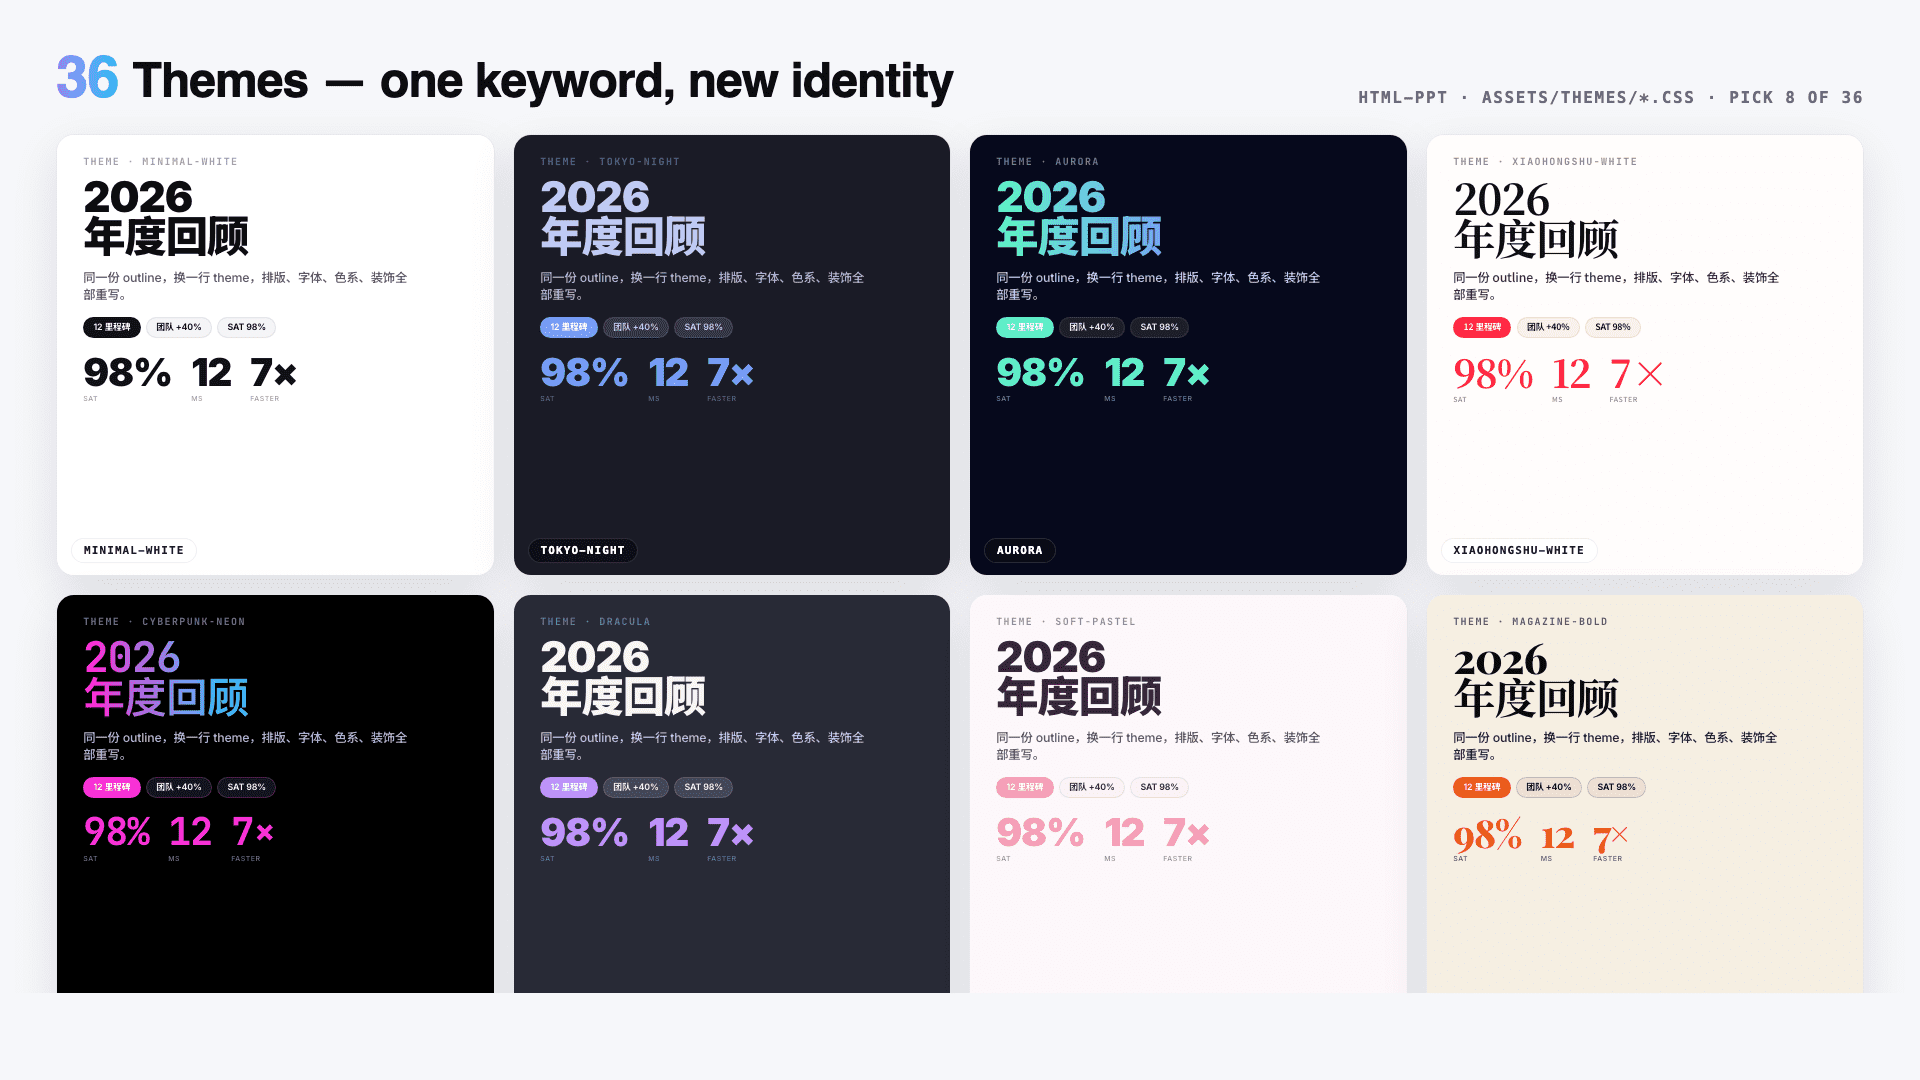Click the green 7× stat in Aurora card
Image resolution: width=1920 pixels, height=1080 pixels.
pos(1186,373)
